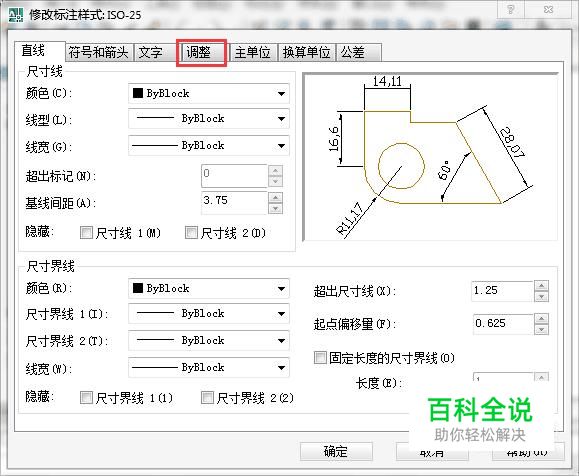Decrease 超出尺寸线(X) with down arrow
This screenshot has height=476, width=579.
[x=541, y=297]
